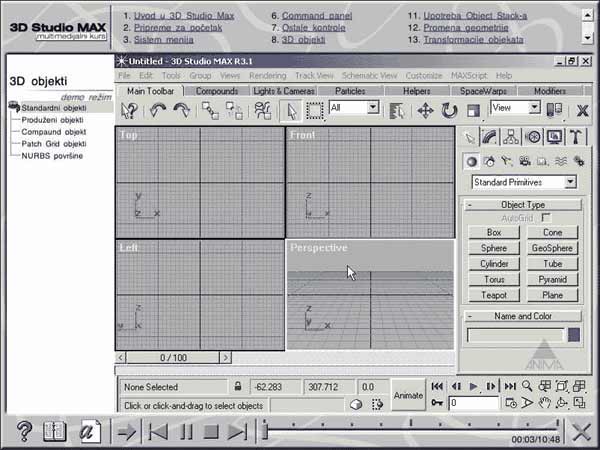
Task: Select Produženi objekti in the tree
Action: pyautogui.click(x=52, y=120)
